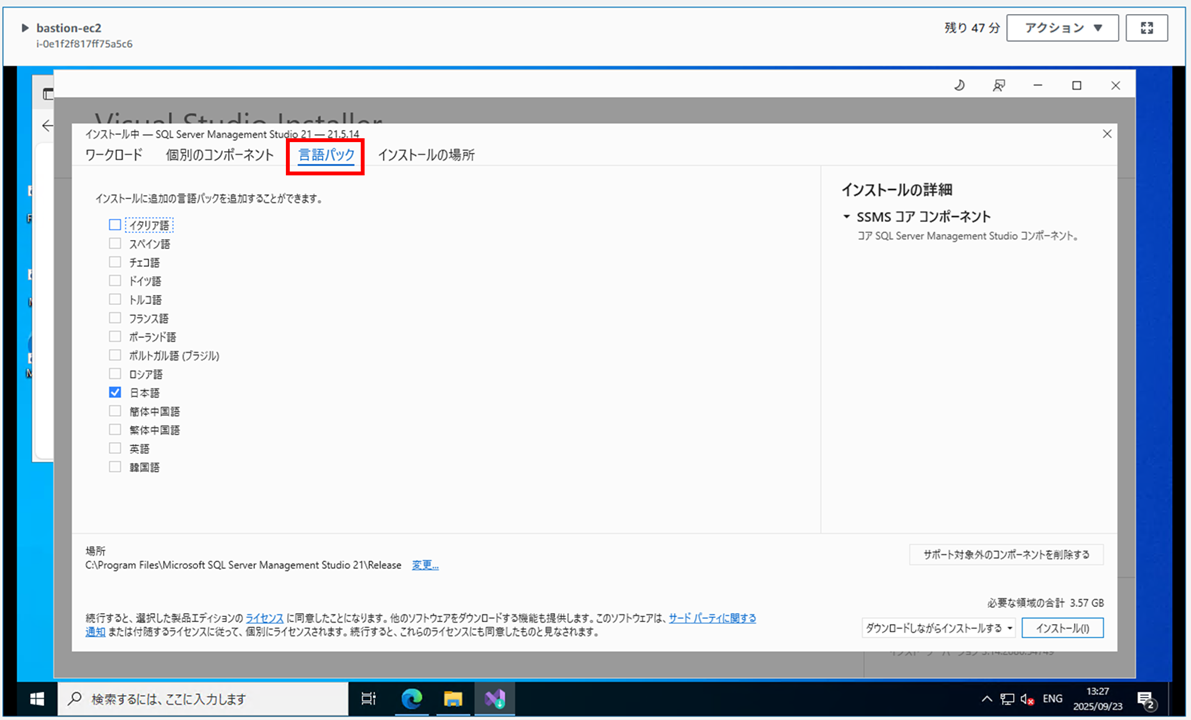Expand the bastion-ec2 instance triangle

tap(25, 28)
